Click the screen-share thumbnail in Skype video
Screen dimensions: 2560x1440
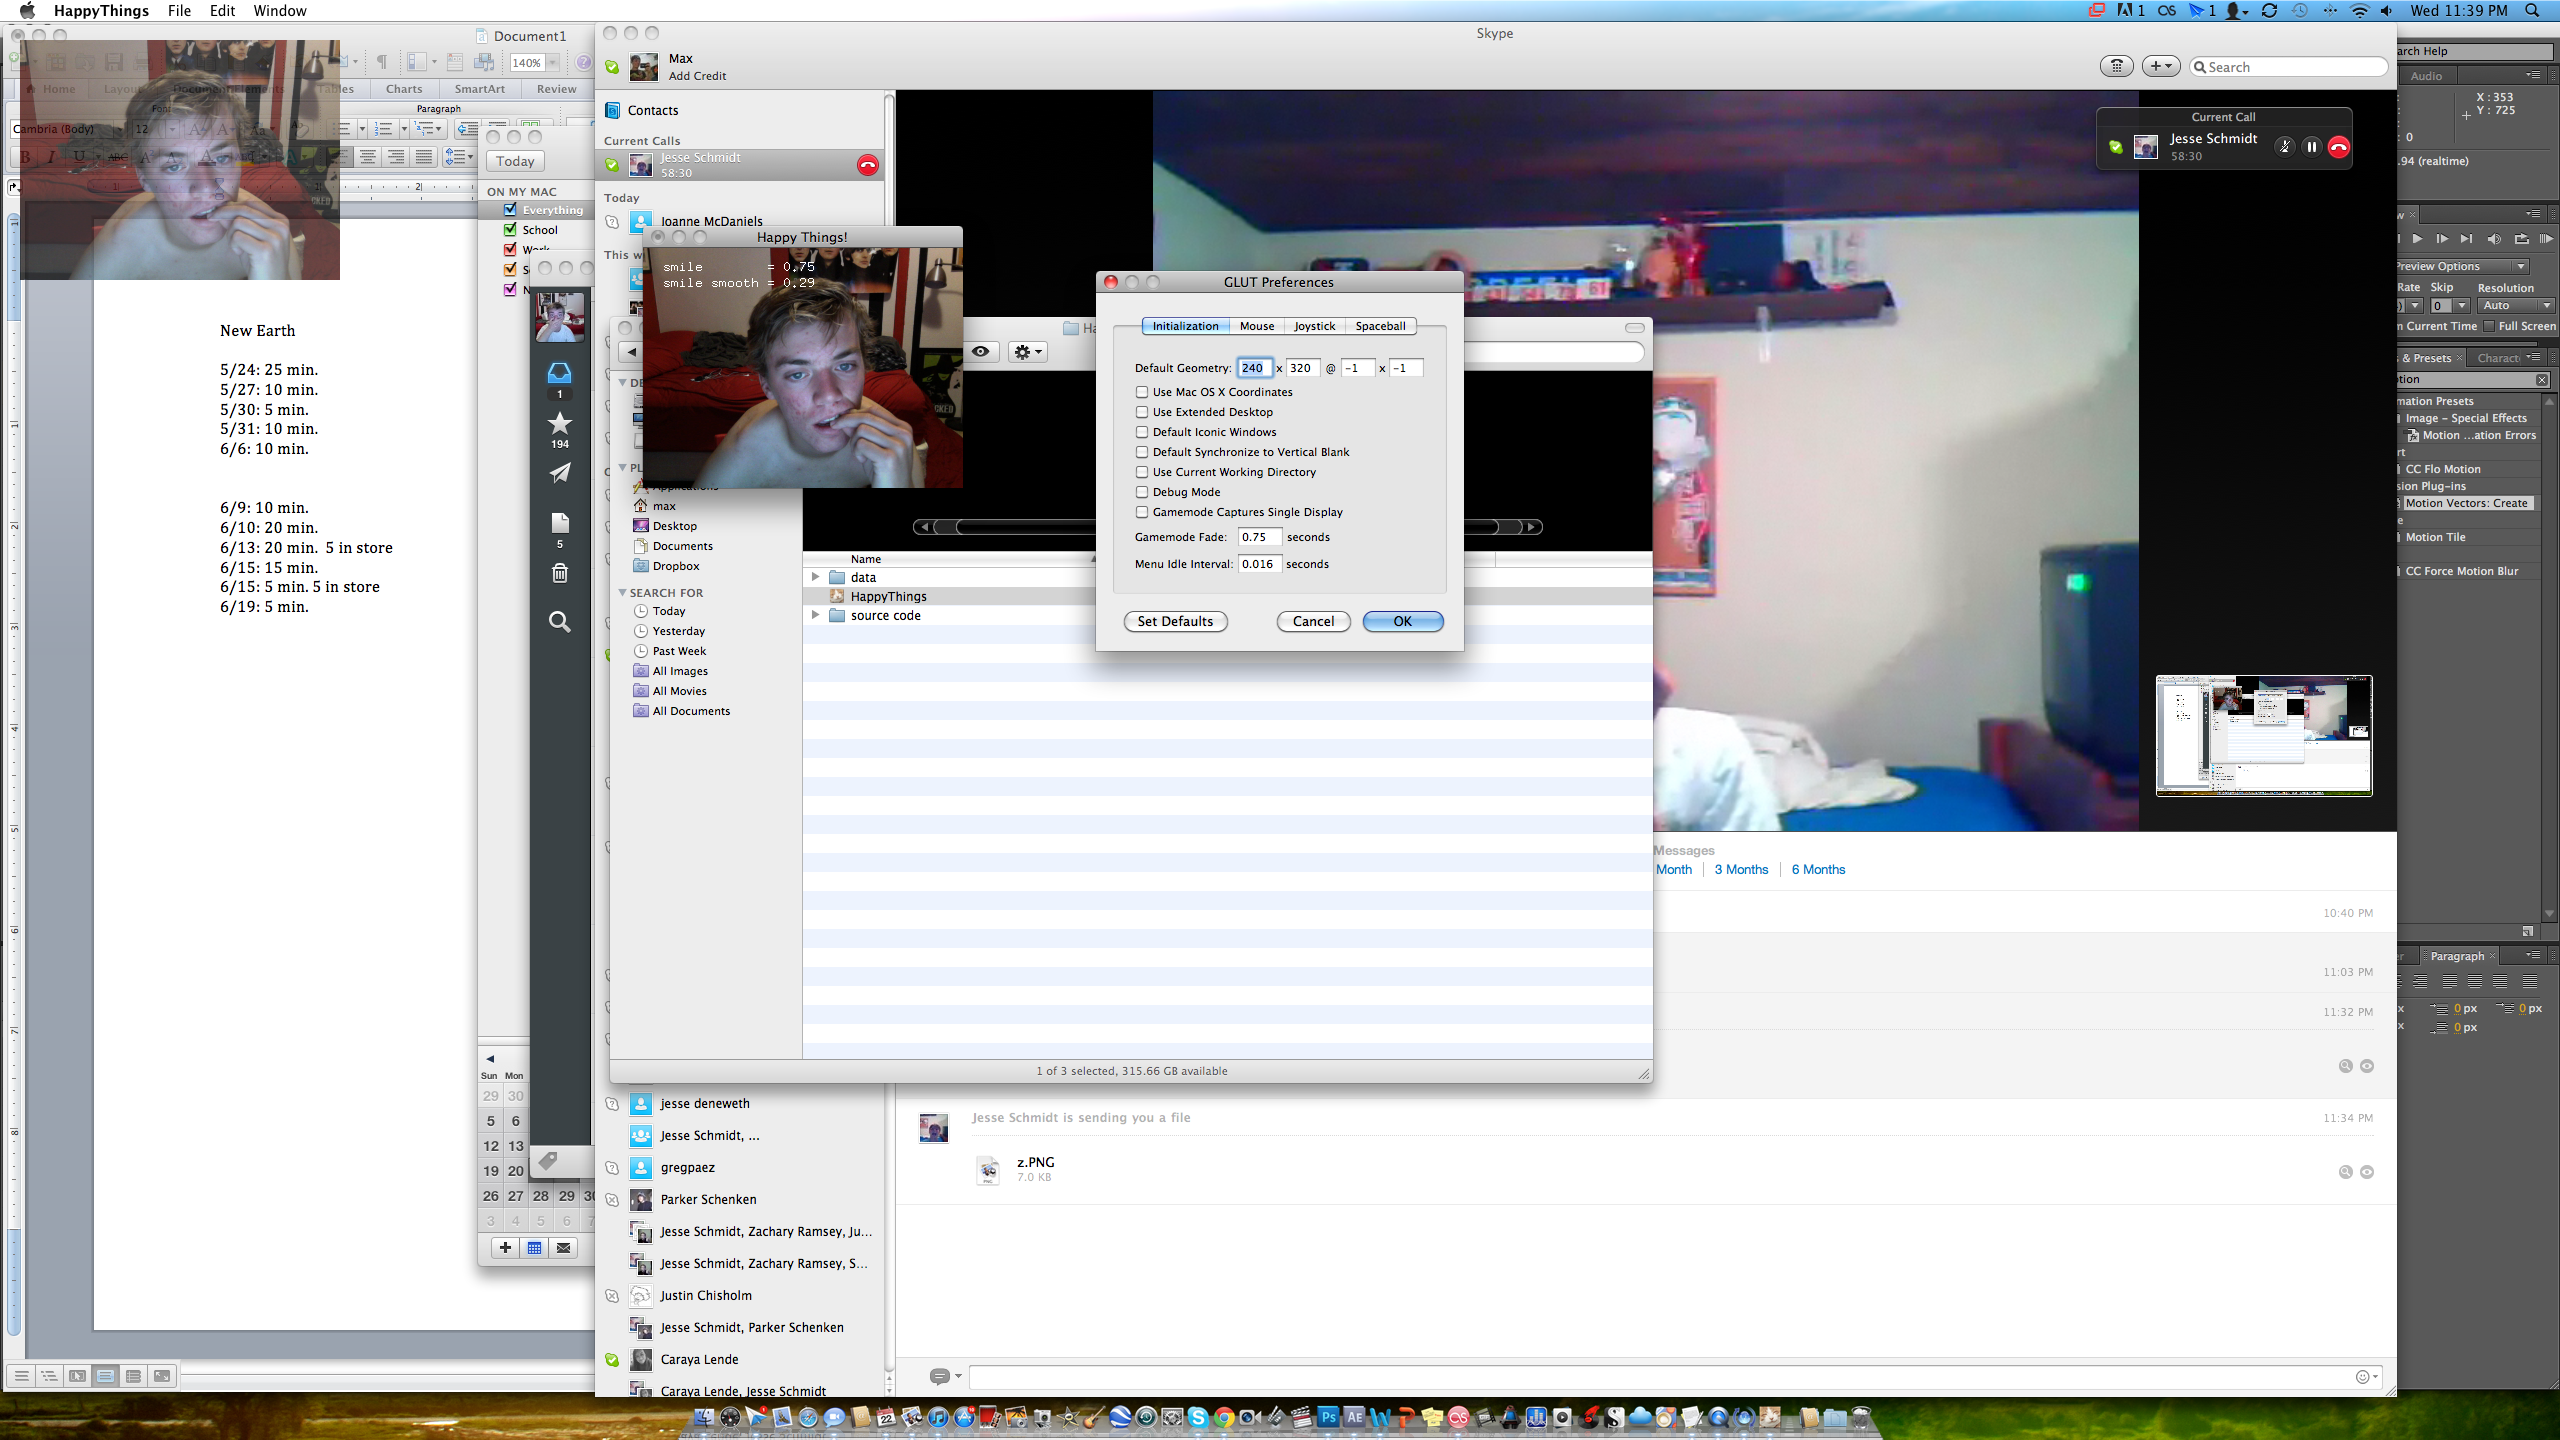(x=2264, y=735)
